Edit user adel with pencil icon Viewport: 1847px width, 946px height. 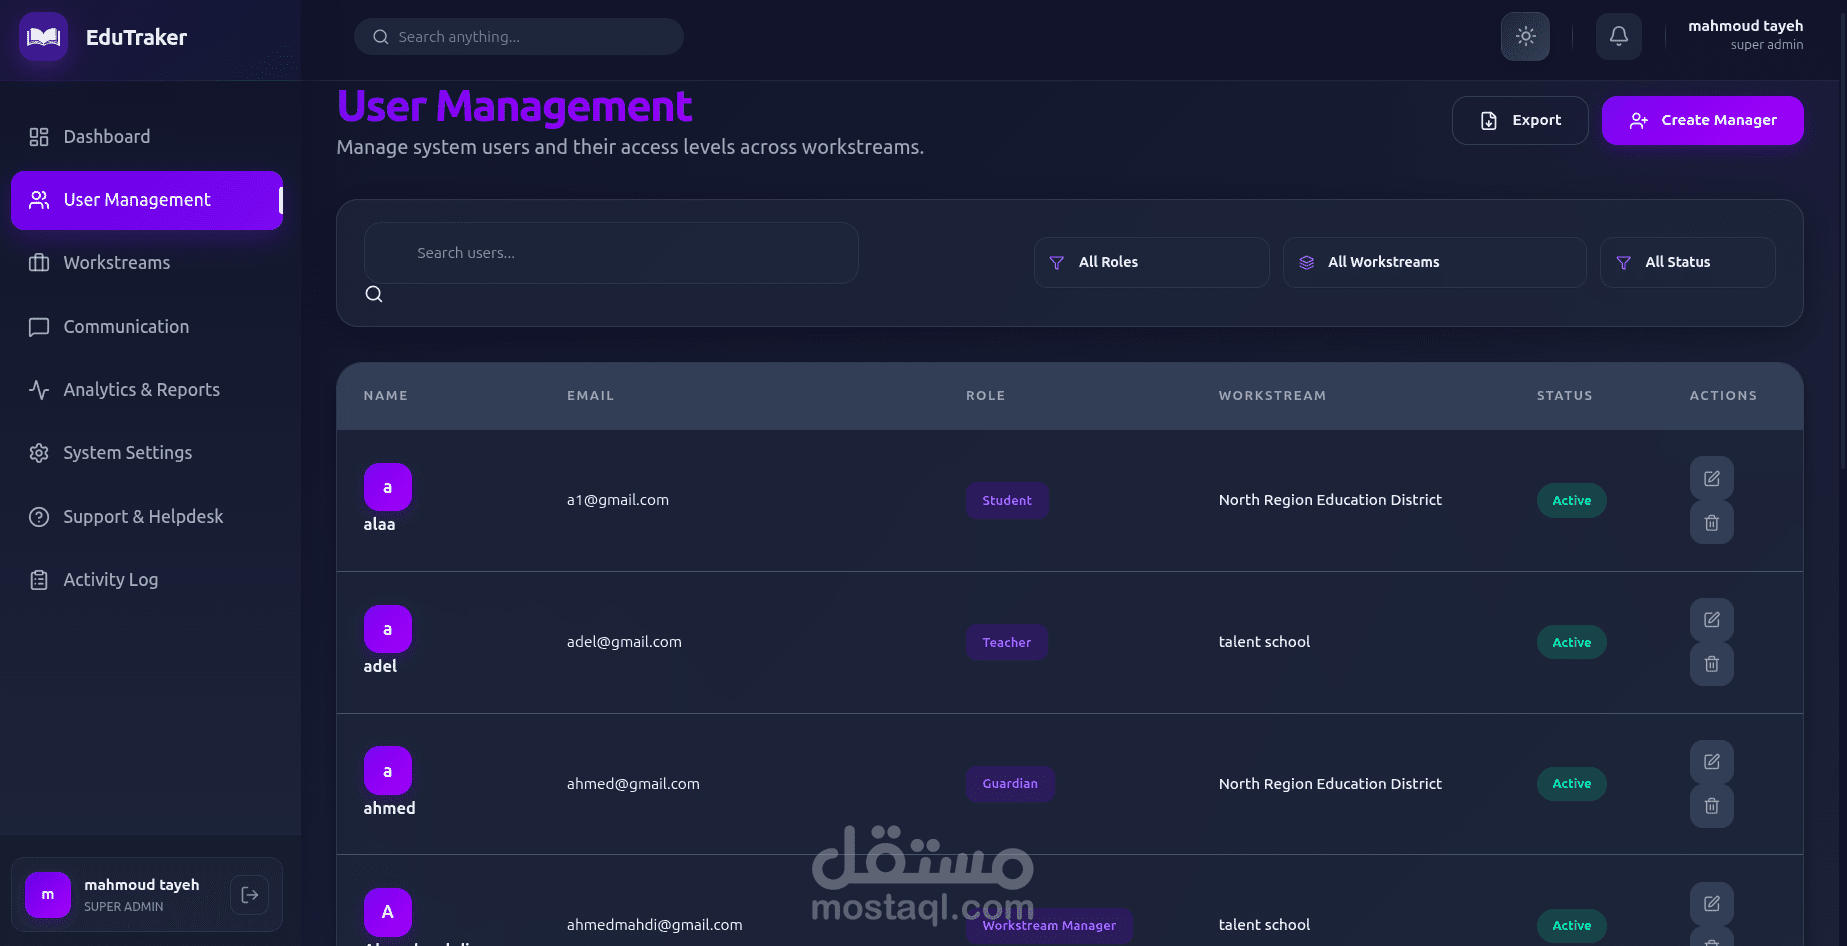click(x=1711, y=620)
